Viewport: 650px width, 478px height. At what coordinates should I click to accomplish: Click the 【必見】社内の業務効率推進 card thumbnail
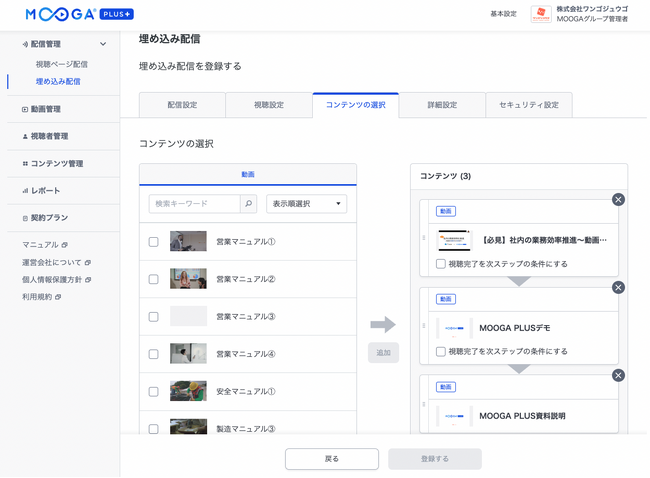point(454,240)
